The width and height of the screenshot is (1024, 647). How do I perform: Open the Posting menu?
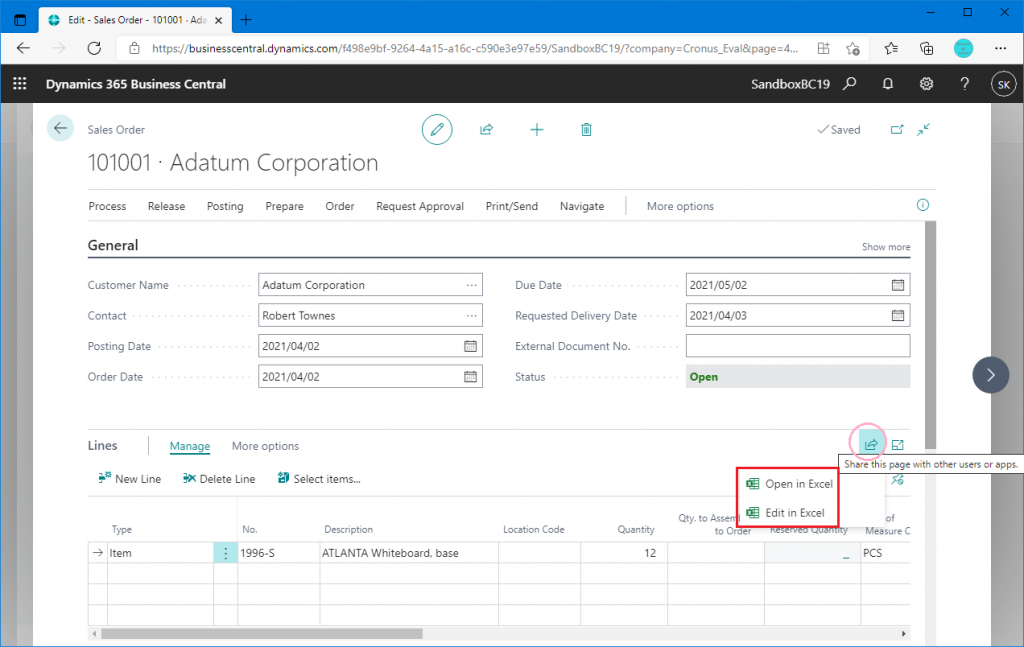click(x=225, y=206)
